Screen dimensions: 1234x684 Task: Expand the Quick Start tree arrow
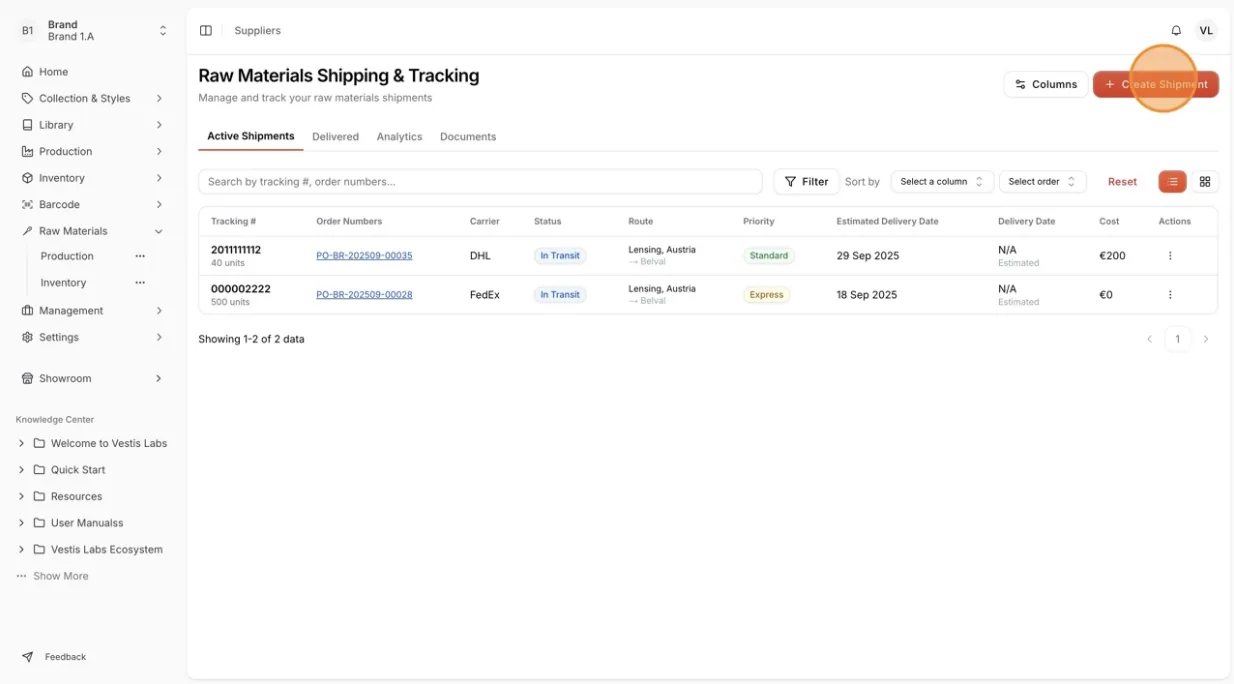click(x=21, y=470)
